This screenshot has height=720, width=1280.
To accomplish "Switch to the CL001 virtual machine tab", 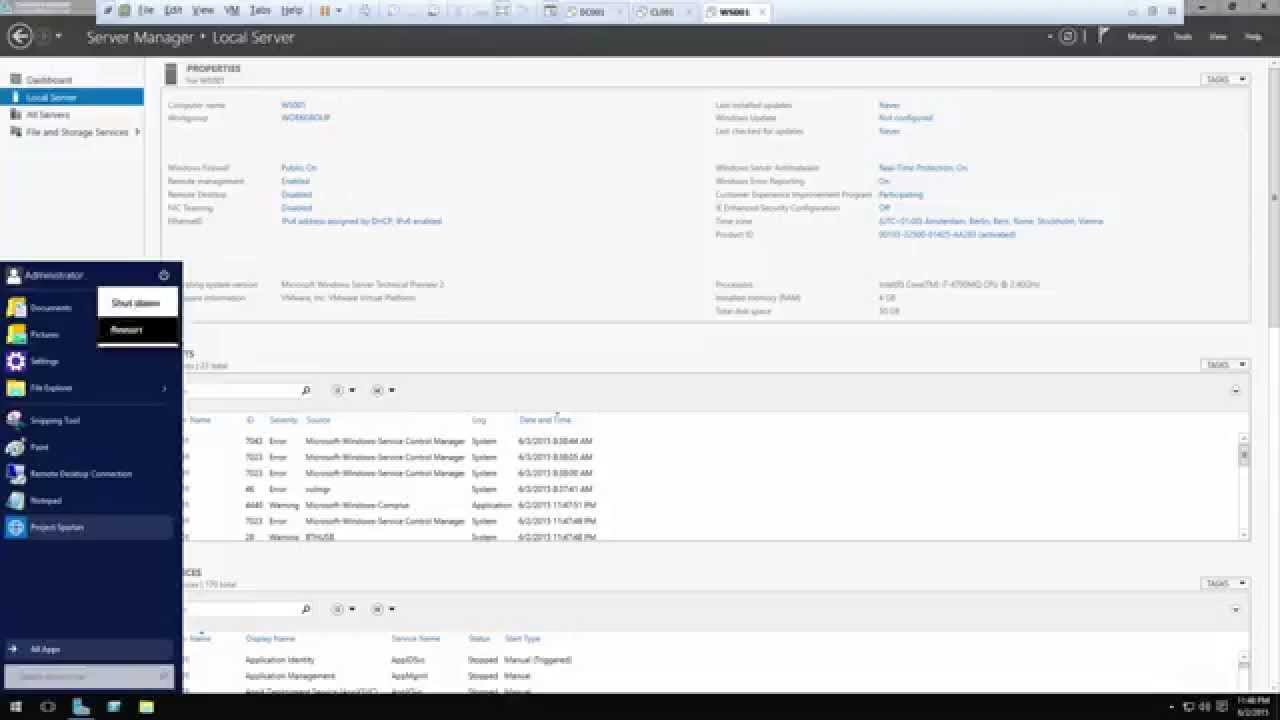I will coord(661,12).
